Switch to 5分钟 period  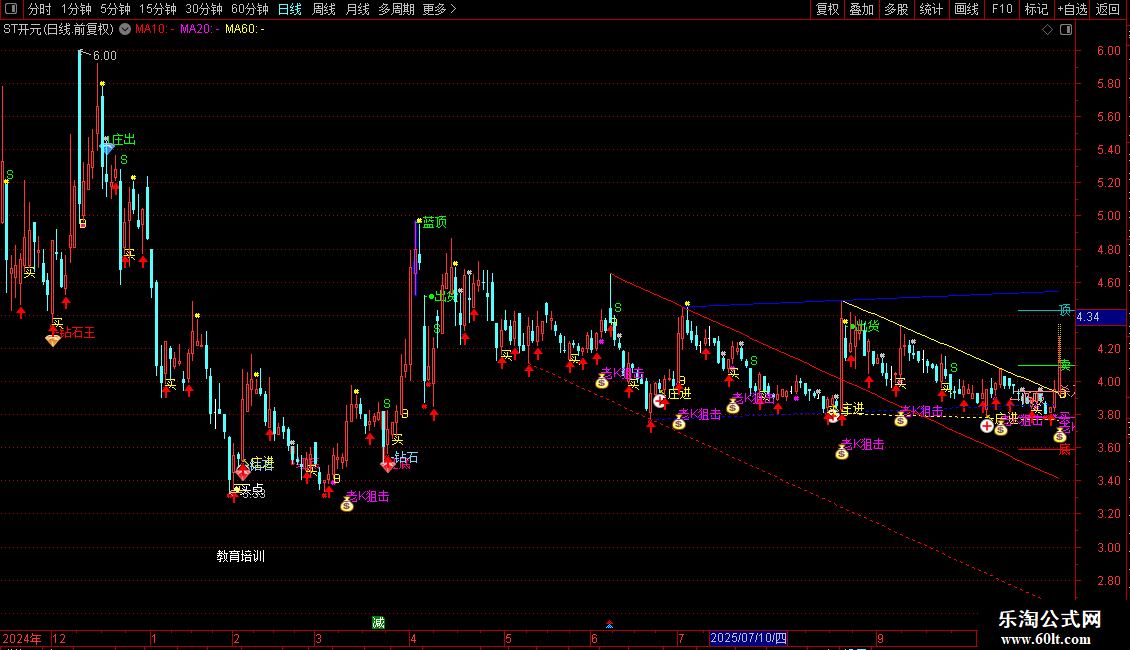coord(115,9)
